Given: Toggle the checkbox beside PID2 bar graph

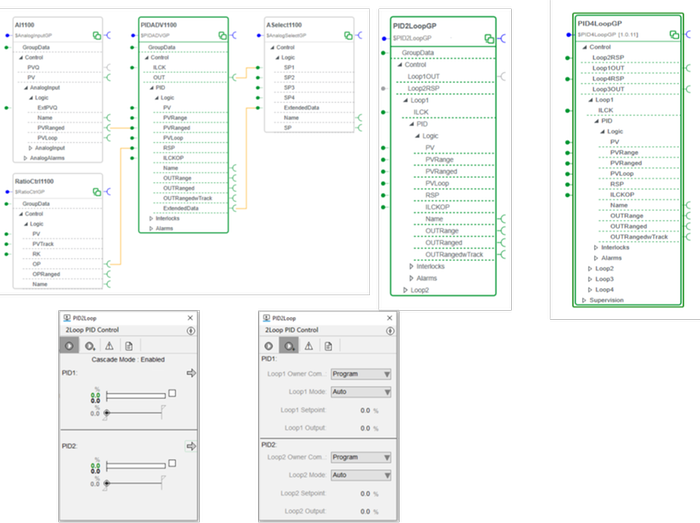Looking at the screenshot, I should [x=172, y=463].
